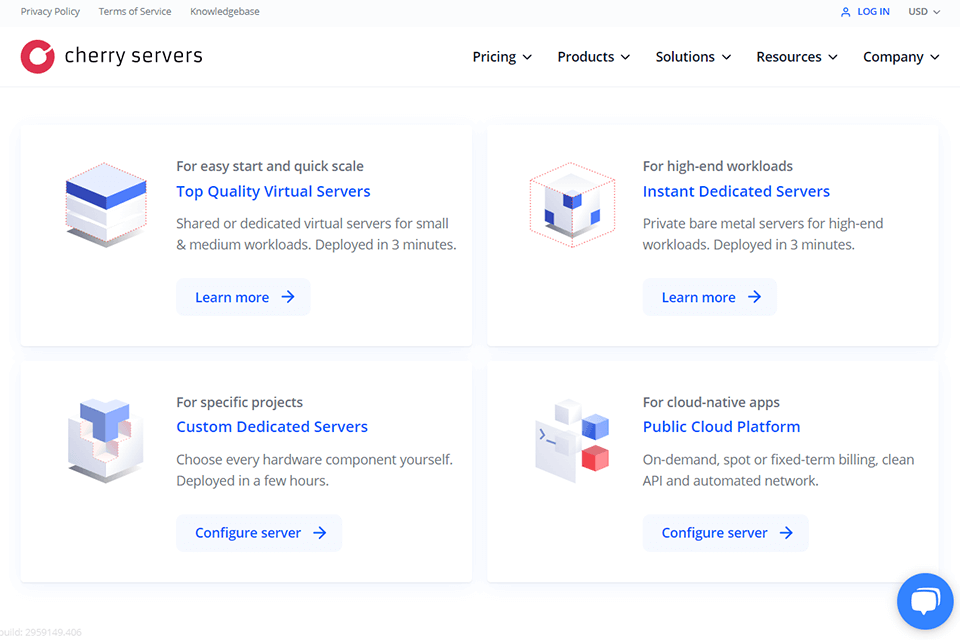
Task: Open the USD currency selector
Action: point(924,12)
